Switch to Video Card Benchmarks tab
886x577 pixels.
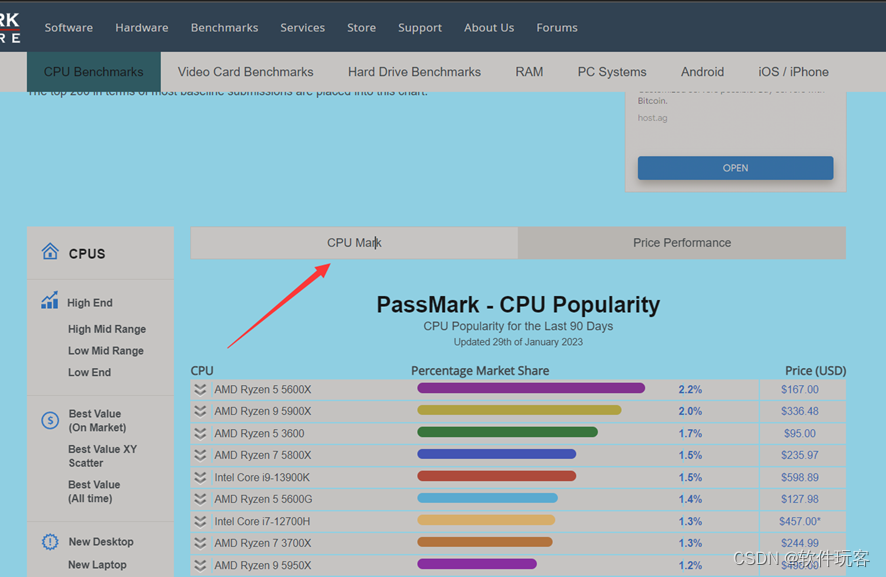245,72
